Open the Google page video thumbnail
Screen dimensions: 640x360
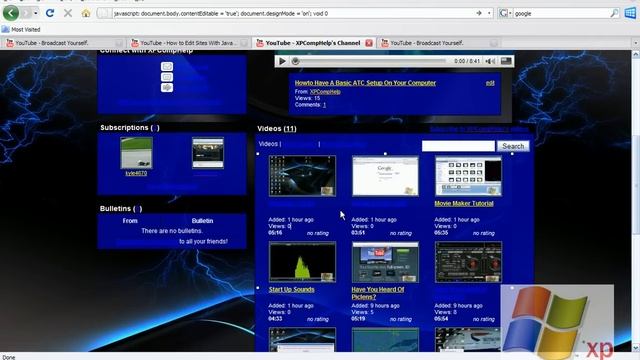click(385, 176)
